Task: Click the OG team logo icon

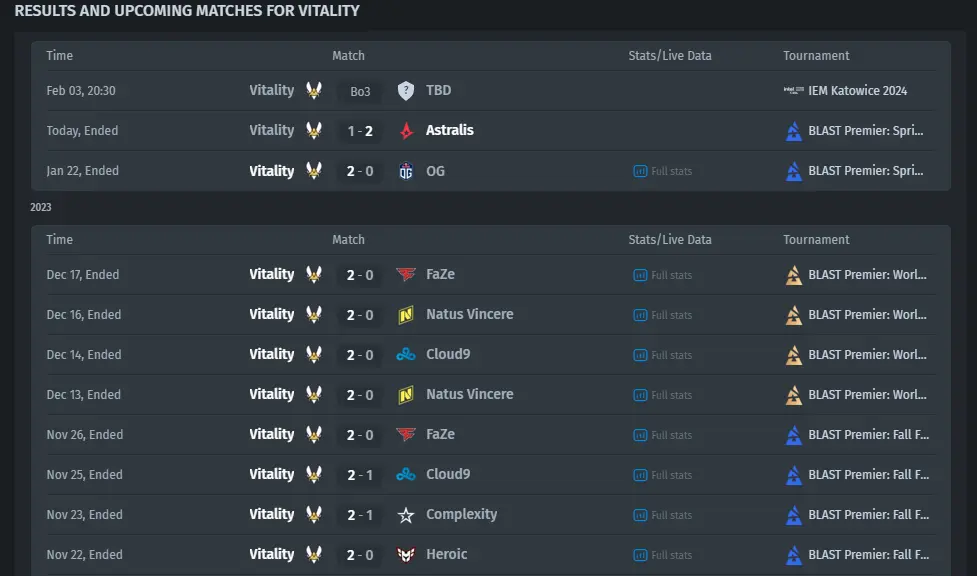Action: tap(406, 171)
